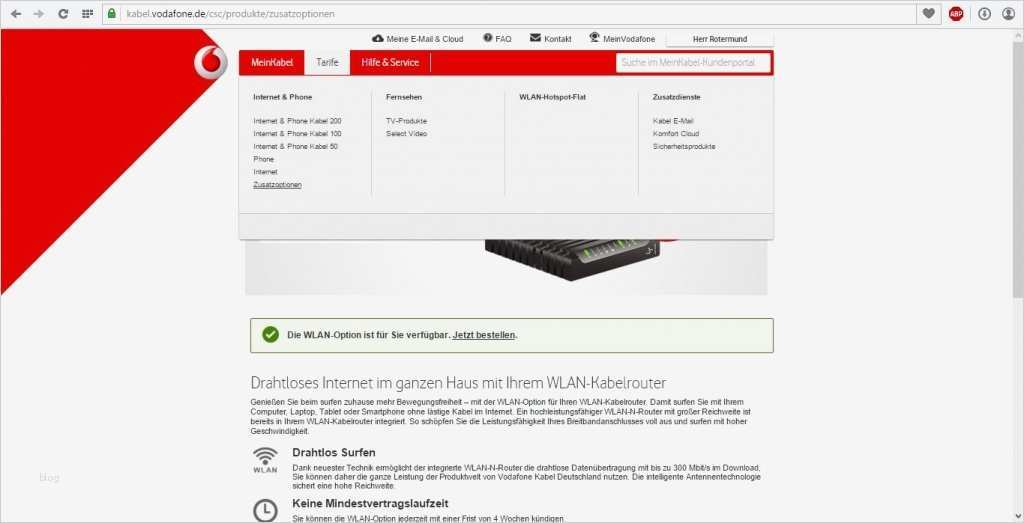Open Internet & Phone Kabel 50

(295, 146)
